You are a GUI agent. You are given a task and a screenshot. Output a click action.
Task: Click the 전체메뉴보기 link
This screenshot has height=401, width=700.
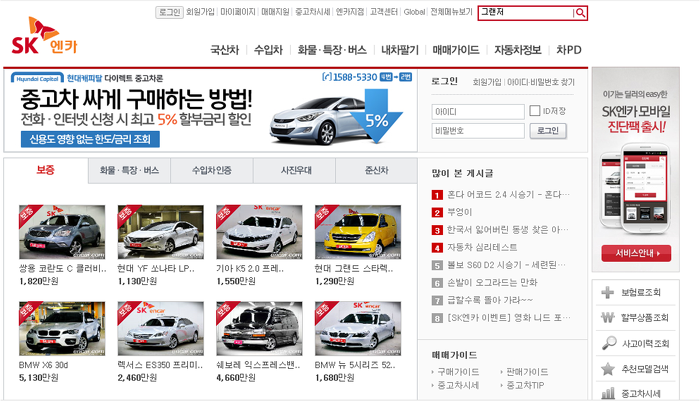tap(451, 12)
